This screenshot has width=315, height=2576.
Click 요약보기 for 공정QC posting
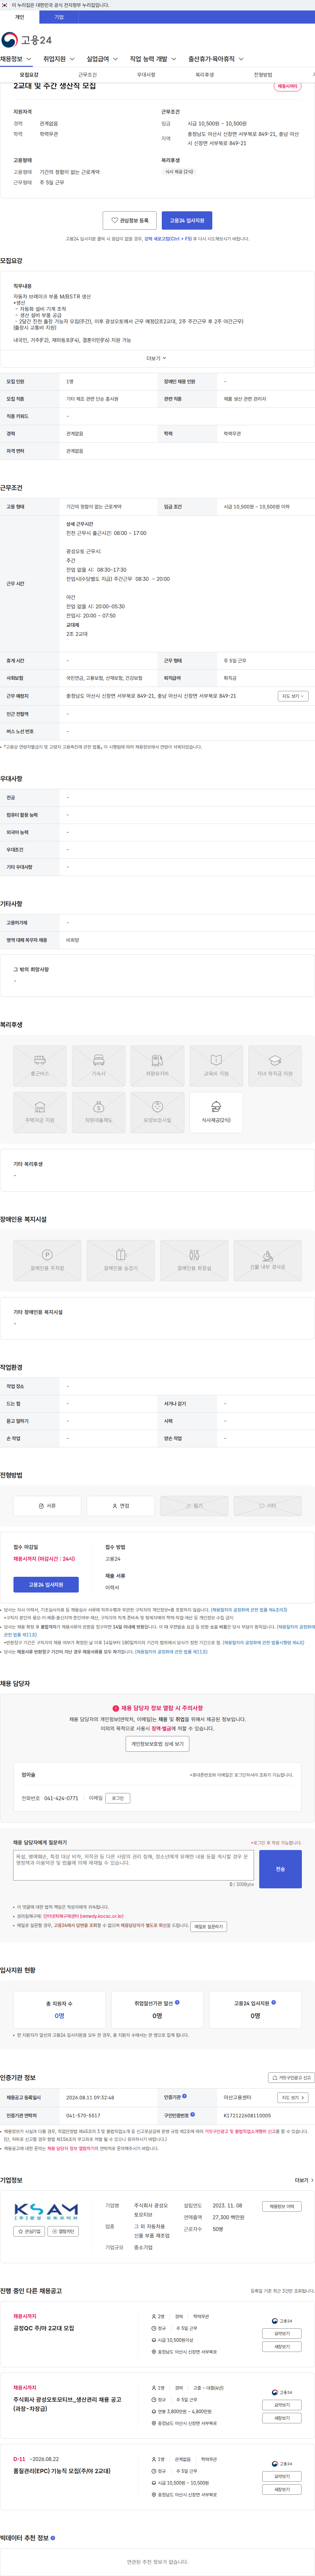(x=282, y=2333)
